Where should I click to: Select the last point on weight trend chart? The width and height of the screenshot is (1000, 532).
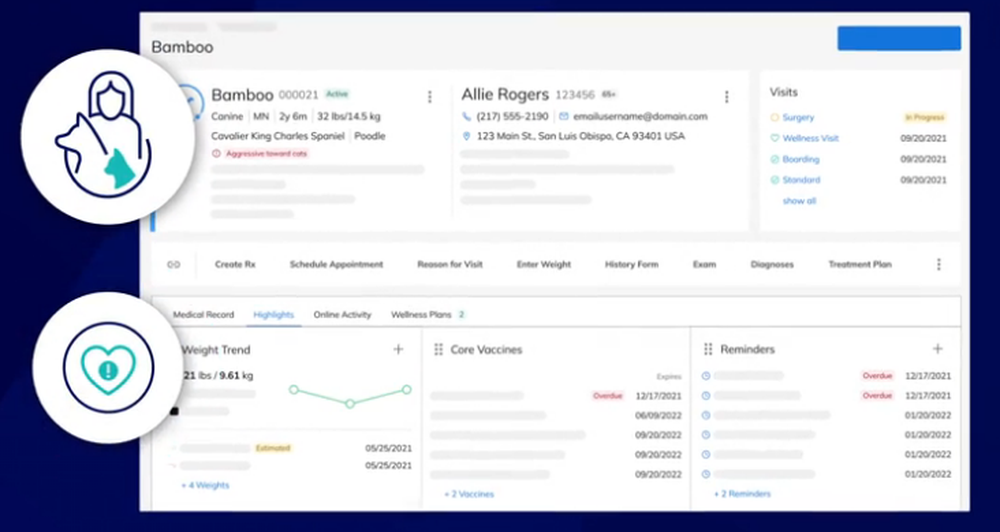click(x=406, y=389)
